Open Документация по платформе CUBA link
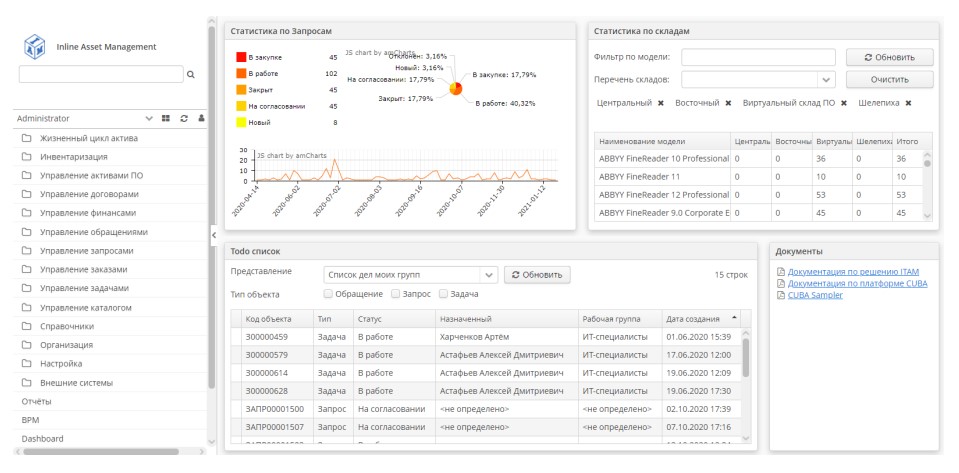Screen dimensions: 959x473 pos(857,284)
